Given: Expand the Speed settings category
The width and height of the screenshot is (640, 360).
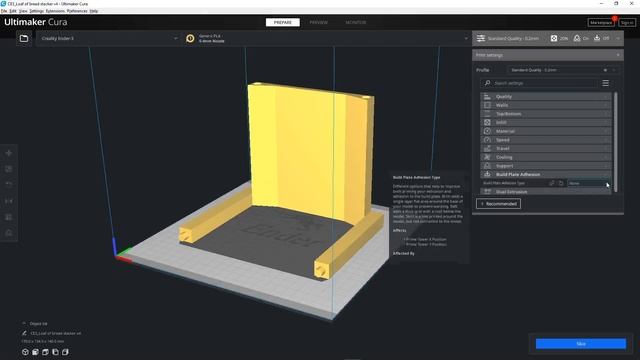Looking at the screenshot, I should pos(546,140).
